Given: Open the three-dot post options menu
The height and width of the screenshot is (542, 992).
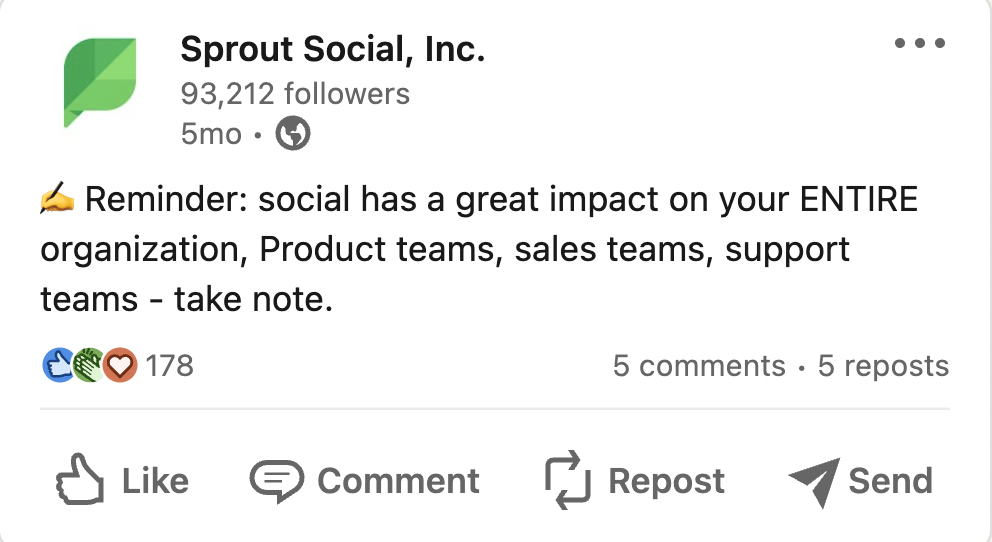Looking at the screenshot, I should point(920,44).
